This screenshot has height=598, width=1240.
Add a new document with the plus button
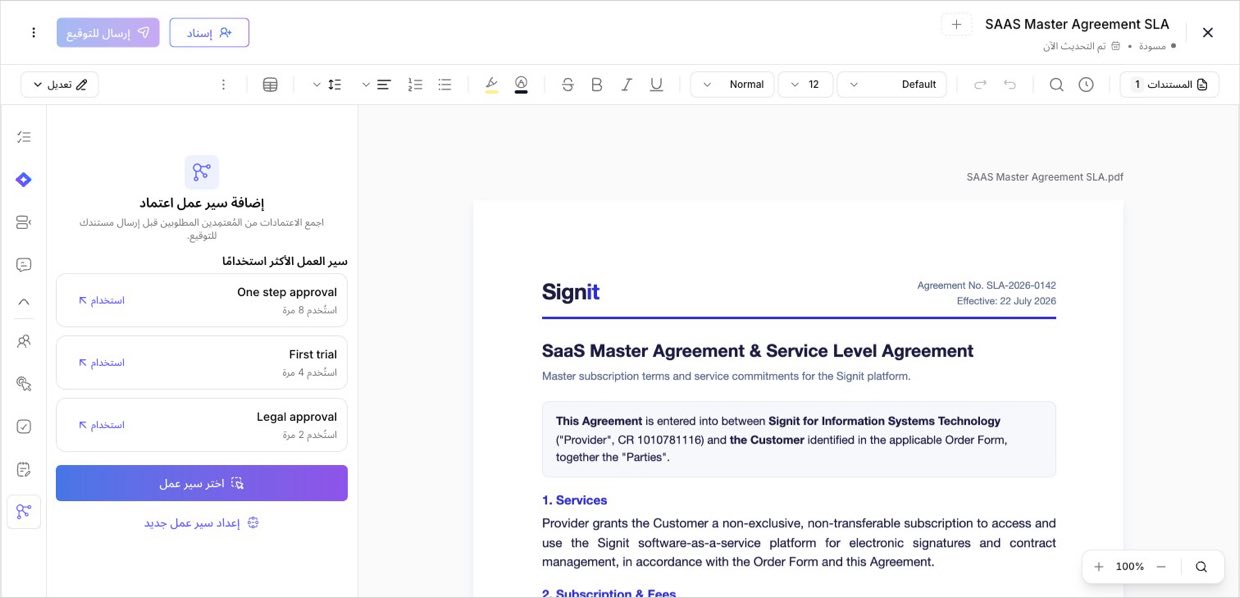click(956, 24)
